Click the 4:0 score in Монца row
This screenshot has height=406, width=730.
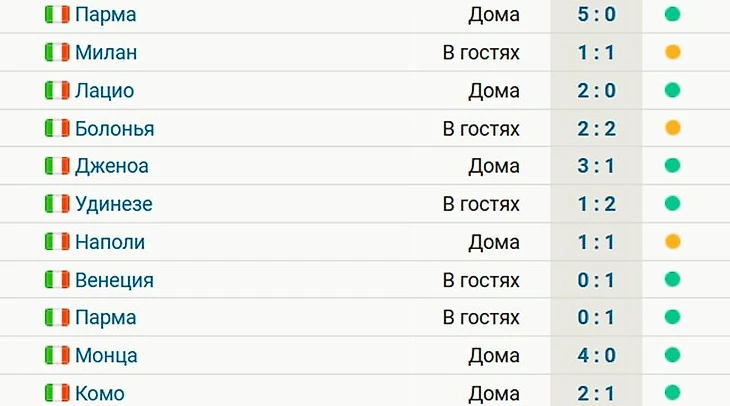pyautogui.click(x=596, y=355)
